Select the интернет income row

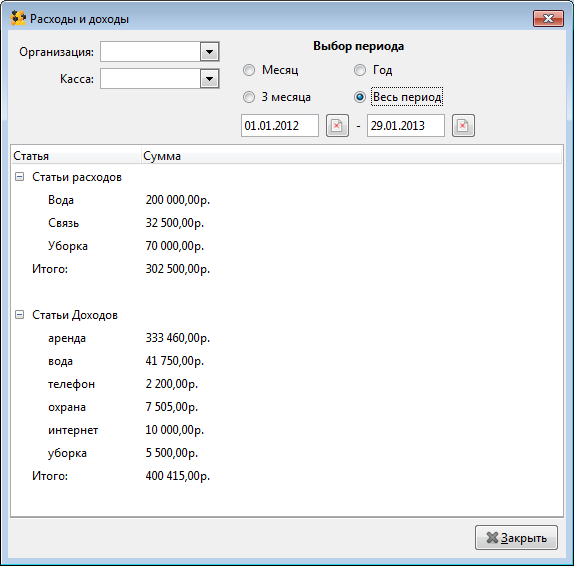point(287,430)
